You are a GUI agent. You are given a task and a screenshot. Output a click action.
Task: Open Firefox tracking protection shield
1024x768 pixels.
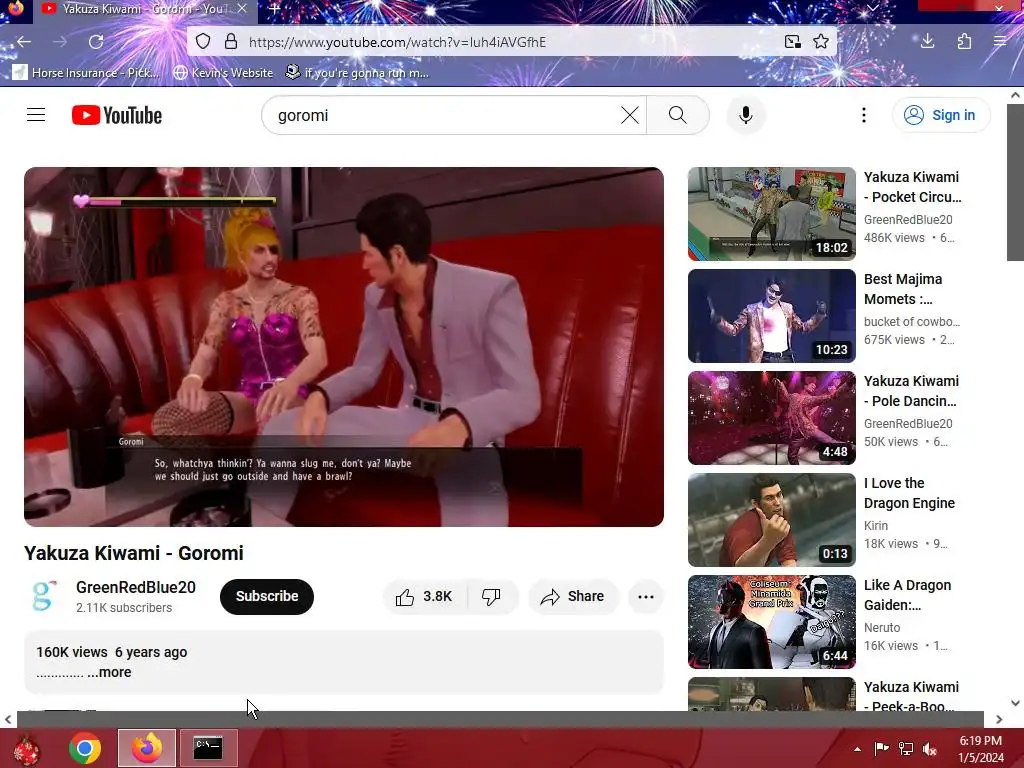point(203,42)
